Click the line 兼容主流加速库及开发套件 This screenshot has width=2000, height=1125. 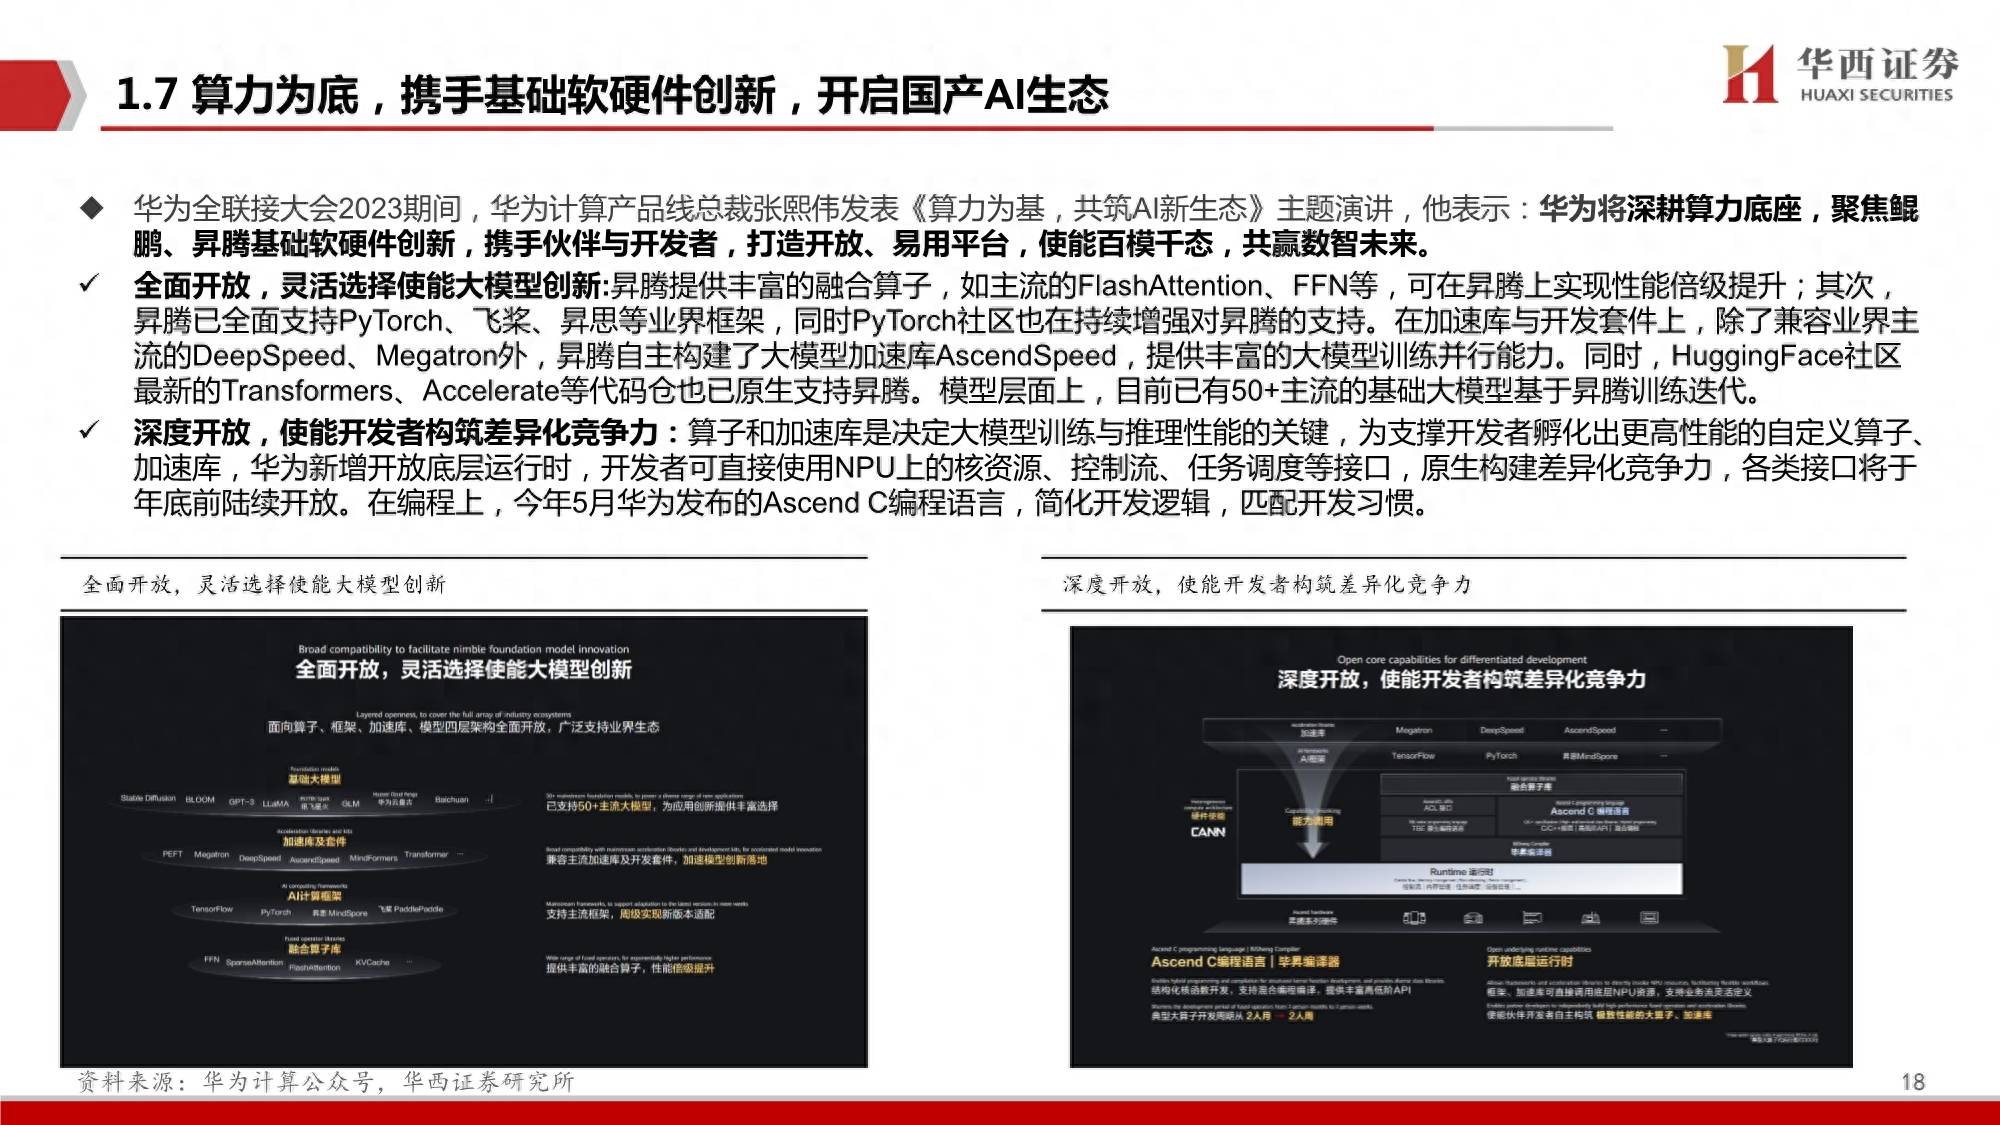point(656,860)
